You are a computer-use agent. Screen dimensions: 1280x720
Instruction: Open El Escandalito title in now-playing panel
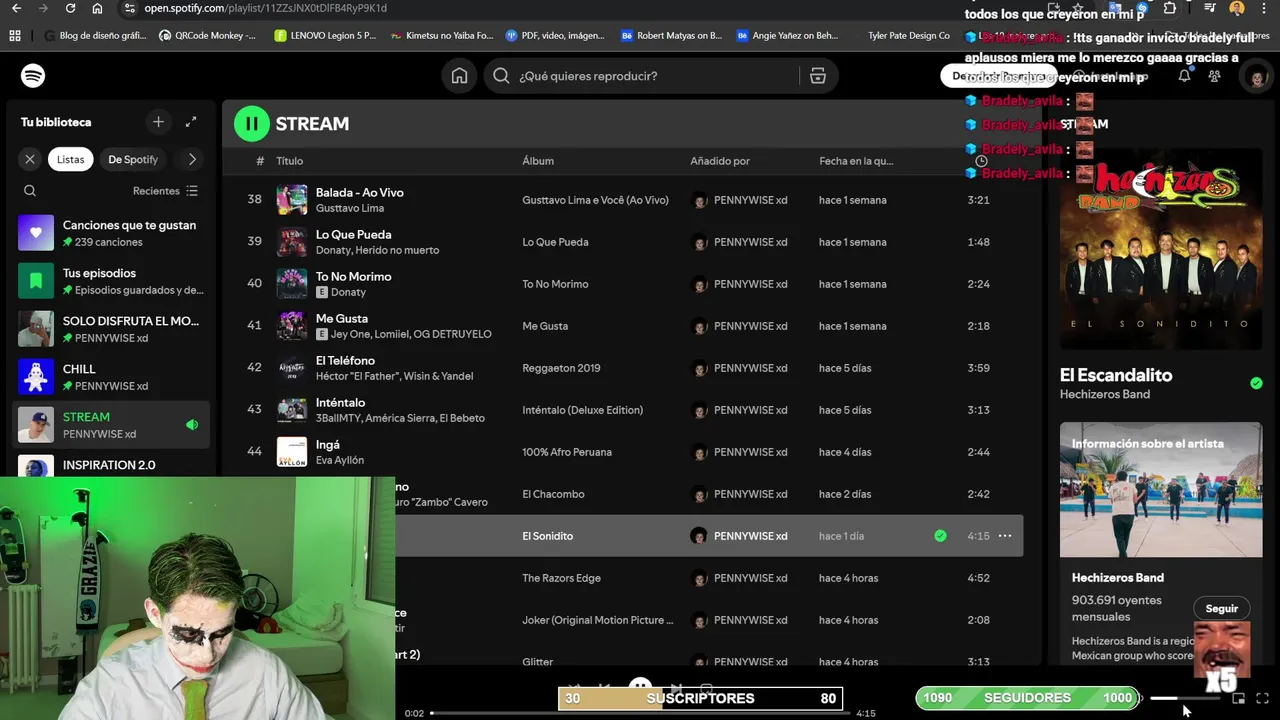(x=1116, y=375)
